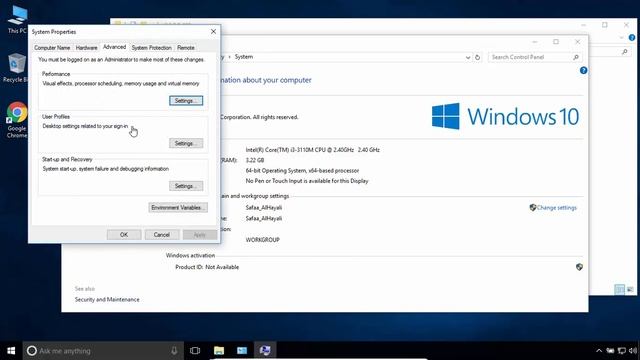The image size is (640, 360).
Task: Select the active System taskbar icon
Action: tap(265, 351)
